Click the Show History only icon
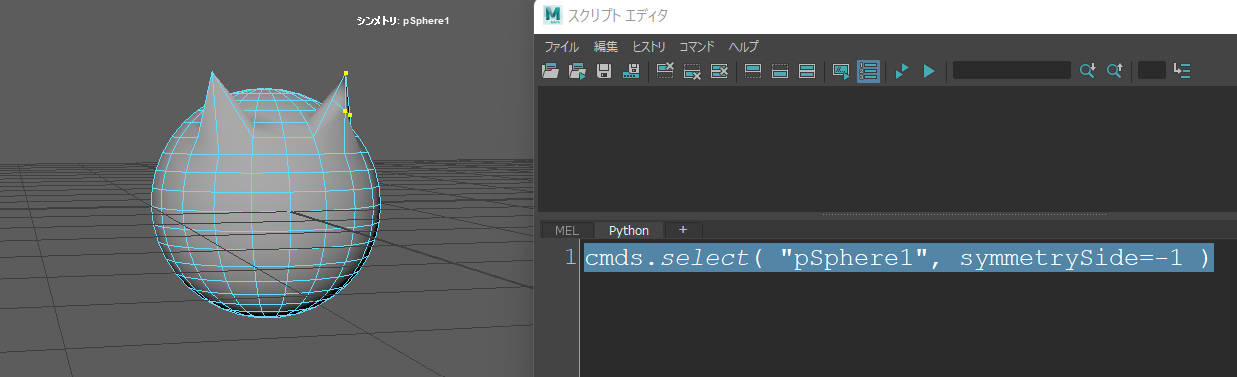This screenshot has height=377, width=1237. point(754,70)
